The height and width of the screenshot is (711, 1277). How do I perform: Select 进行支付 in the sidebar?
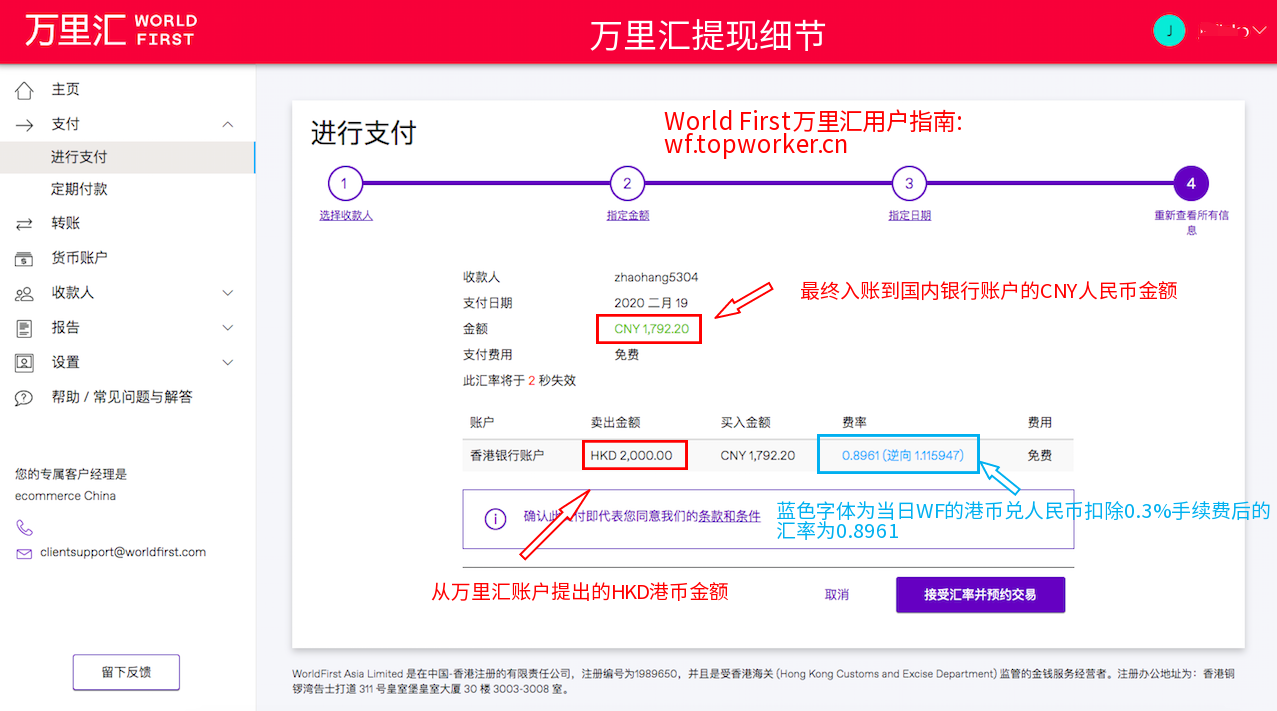[x=79, y=157]
